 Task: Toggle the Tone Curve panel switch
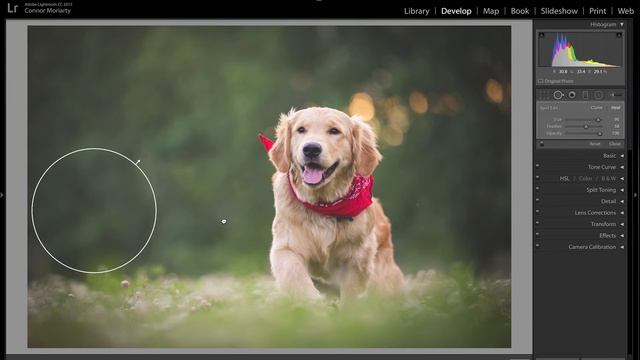click(x=538, y=166)
